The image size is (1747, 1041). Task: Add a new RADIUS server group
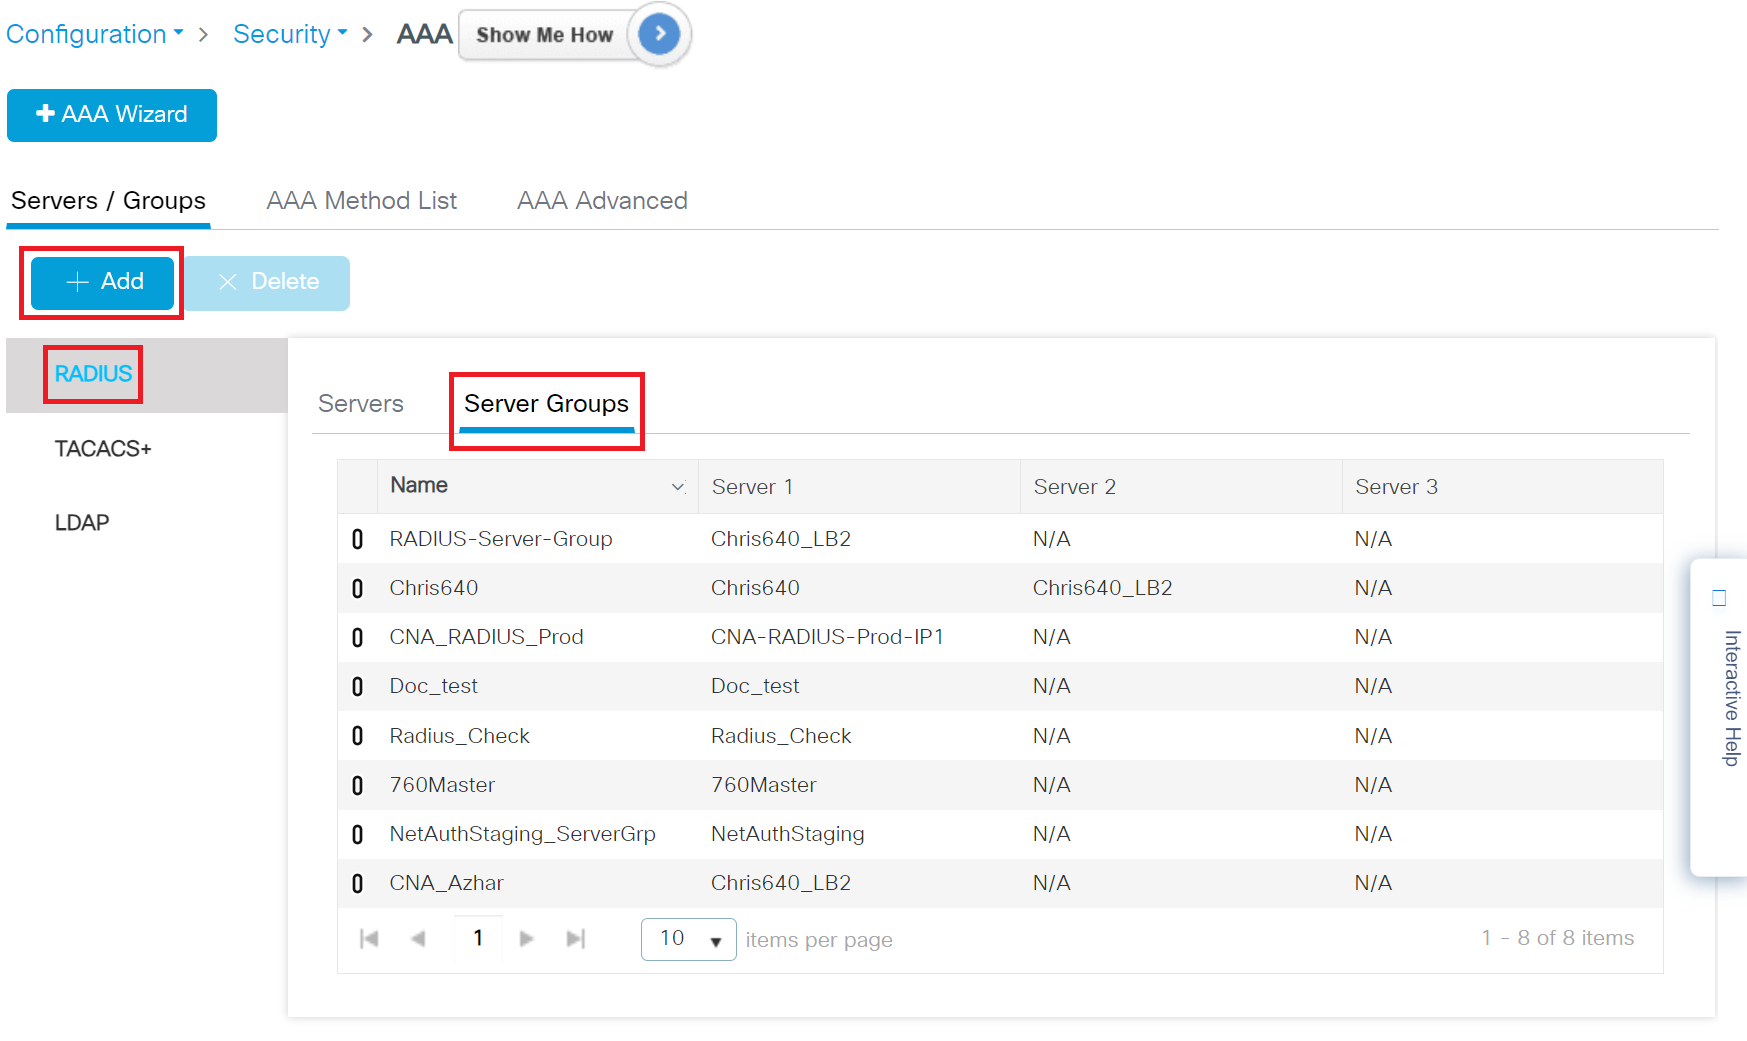click(103, 283)
